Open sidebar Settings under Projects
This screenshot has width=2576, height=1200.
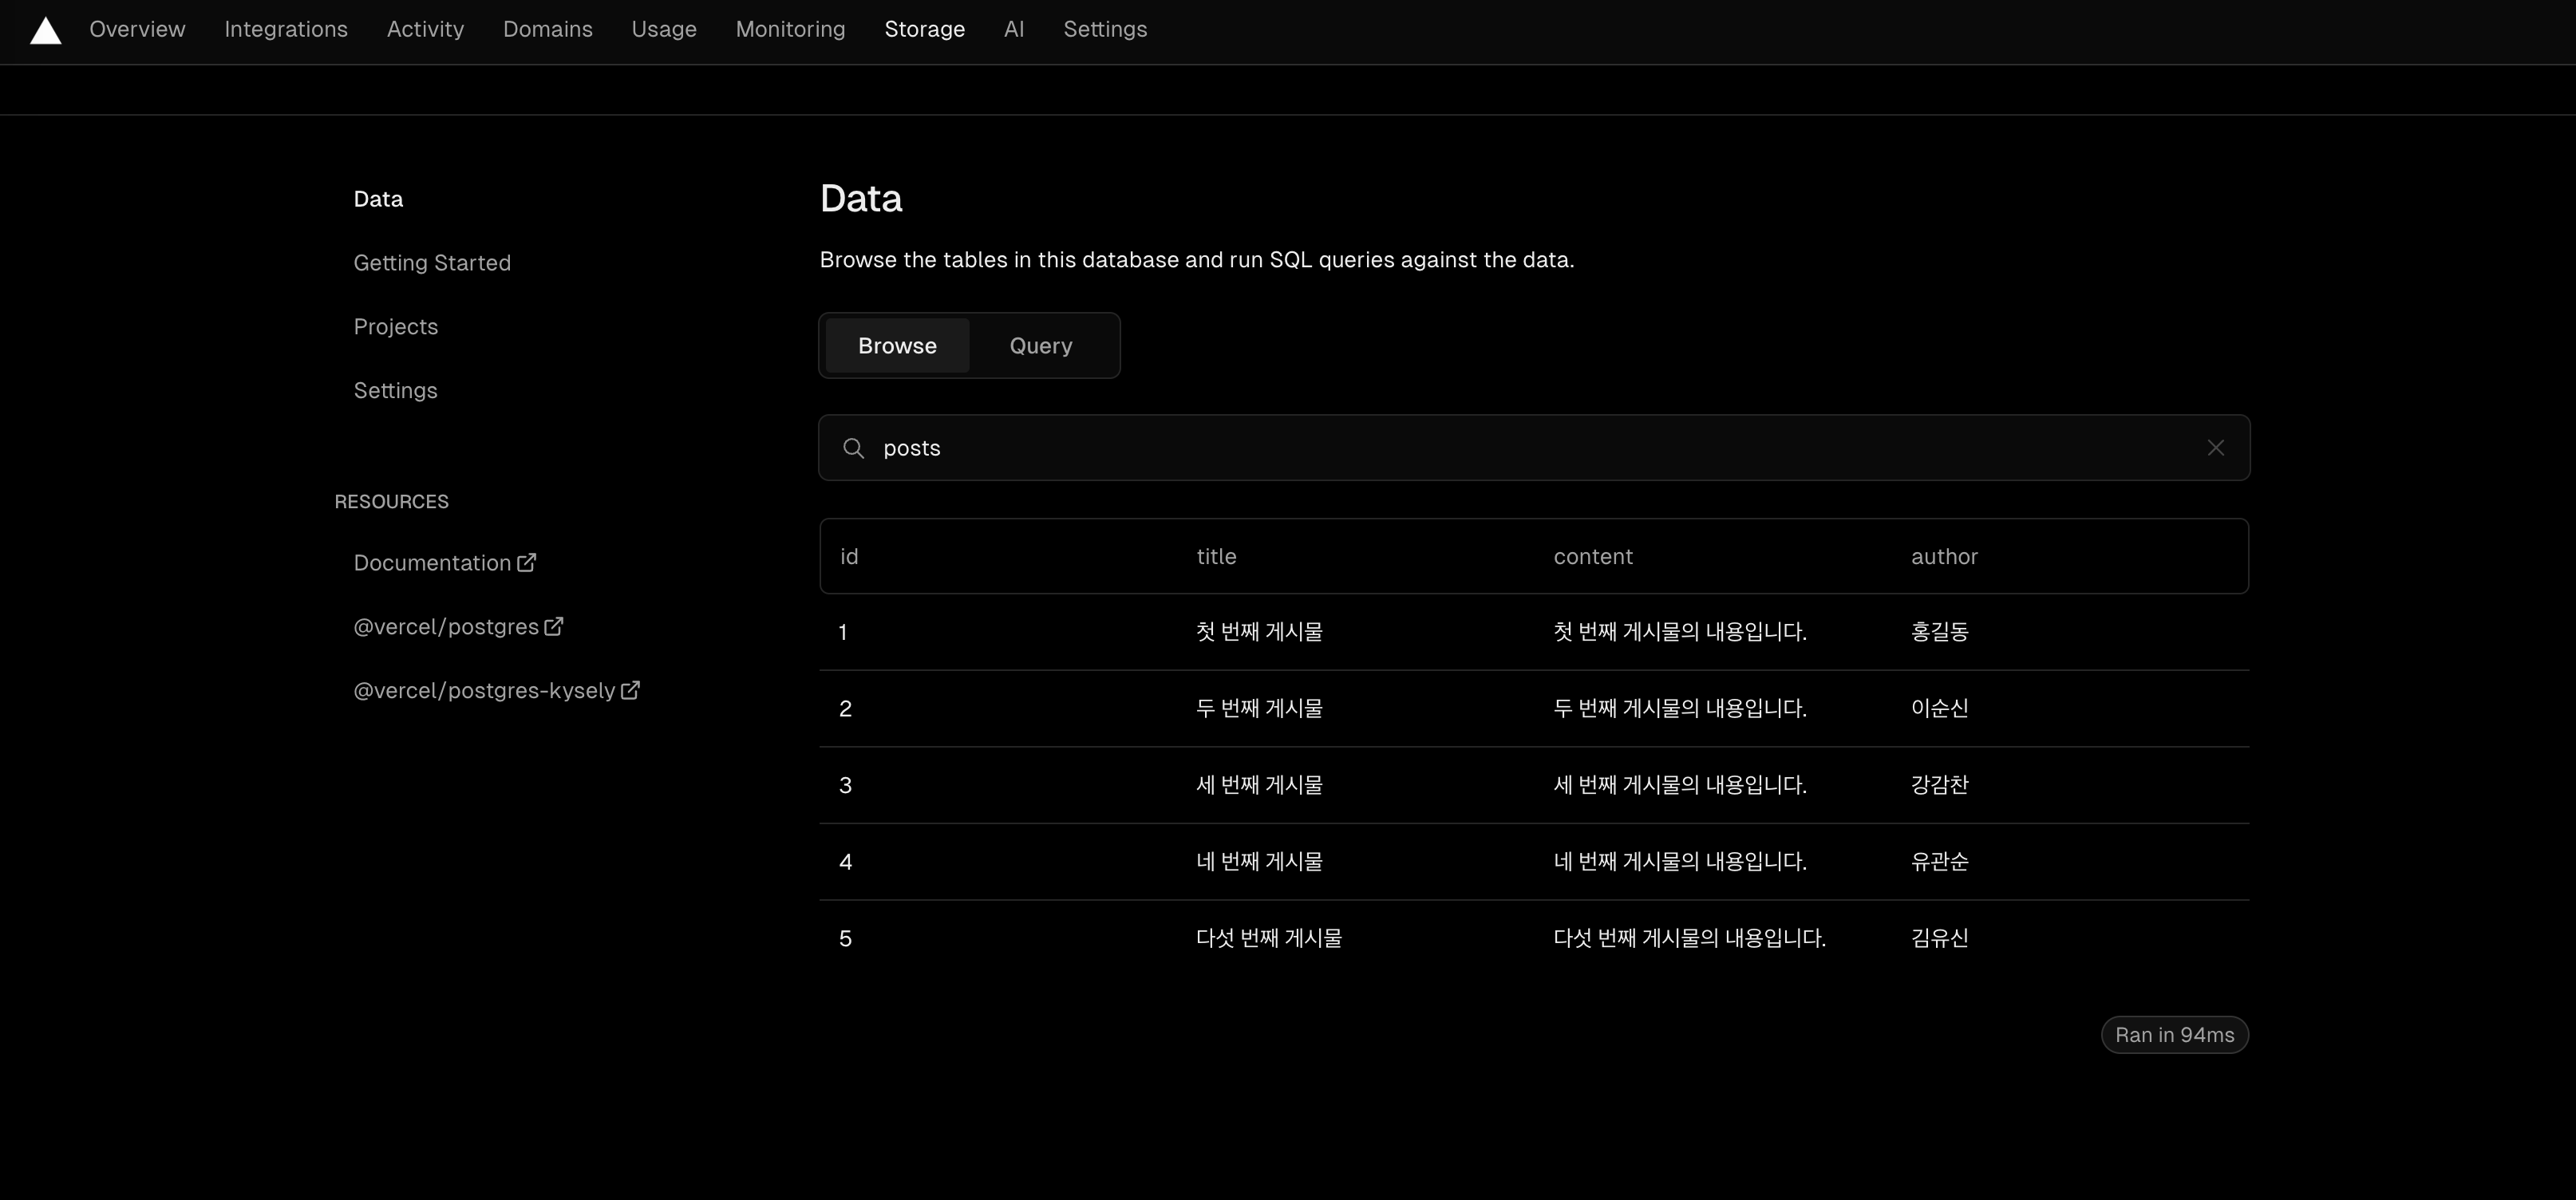click(x=395, y=391)
